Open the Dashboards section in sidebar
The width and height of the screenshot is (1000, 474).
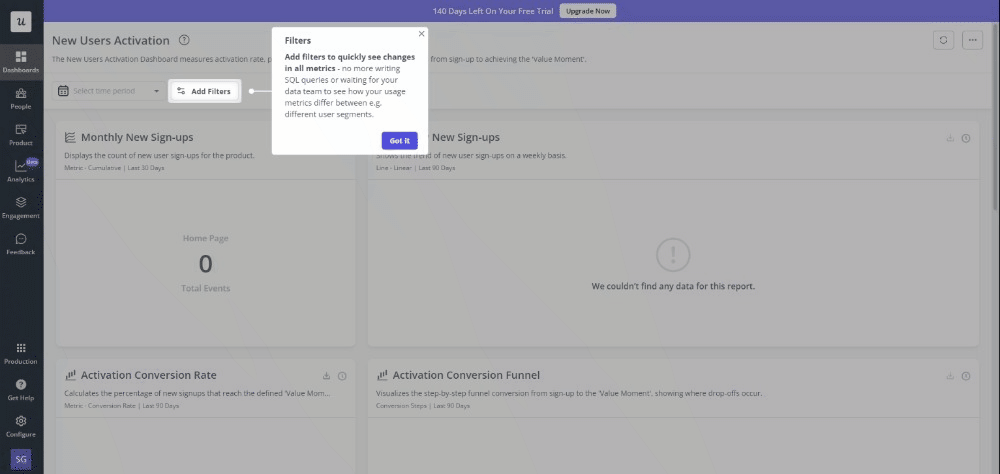(x=21, y=60)
